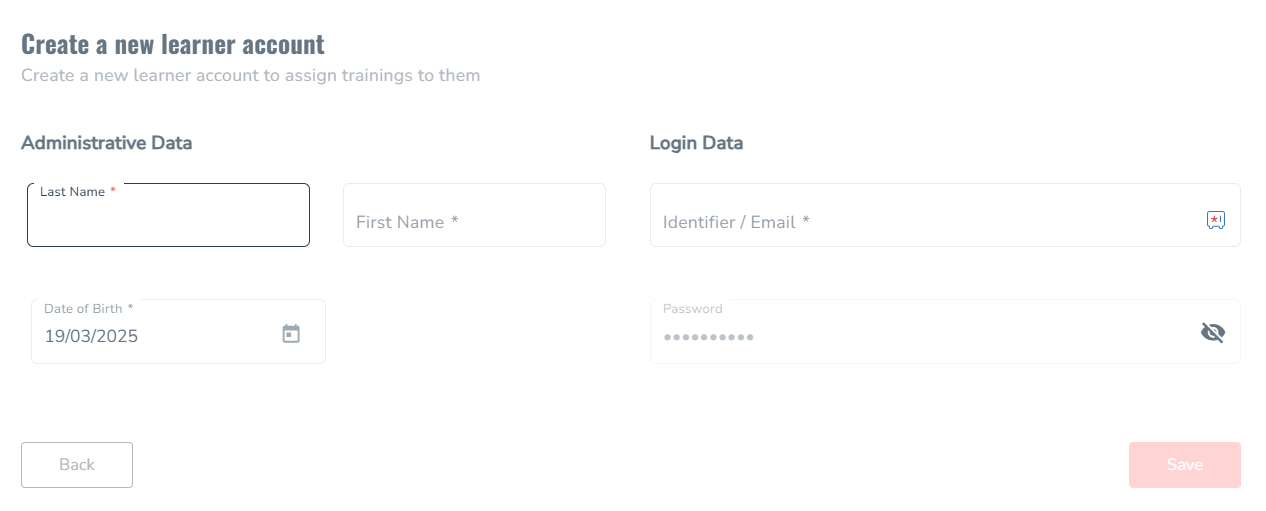
Task: Click the Date of Birth label
Action: click(x=84, y=308)
